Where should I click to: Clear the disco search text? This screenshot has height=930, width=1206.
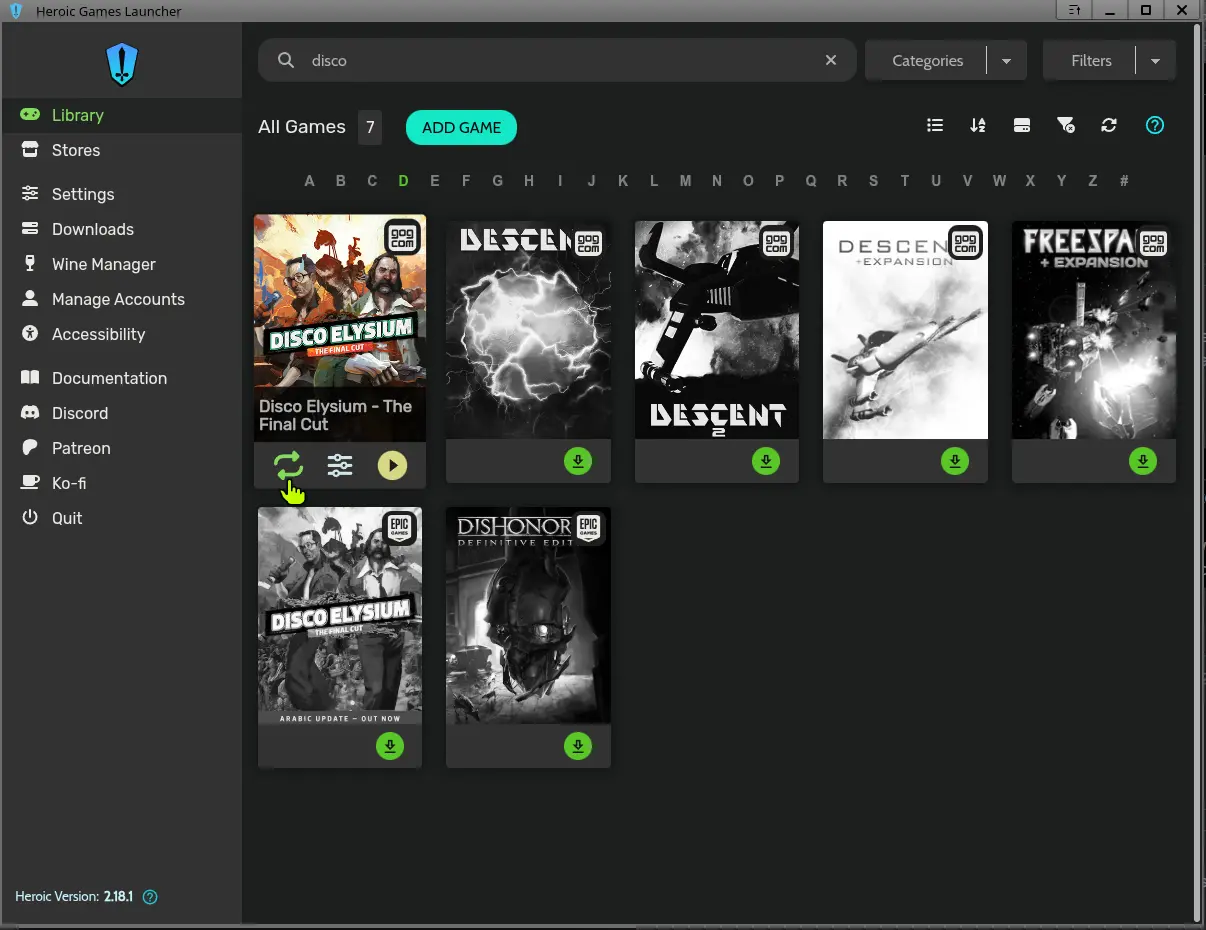coord(831,60)
